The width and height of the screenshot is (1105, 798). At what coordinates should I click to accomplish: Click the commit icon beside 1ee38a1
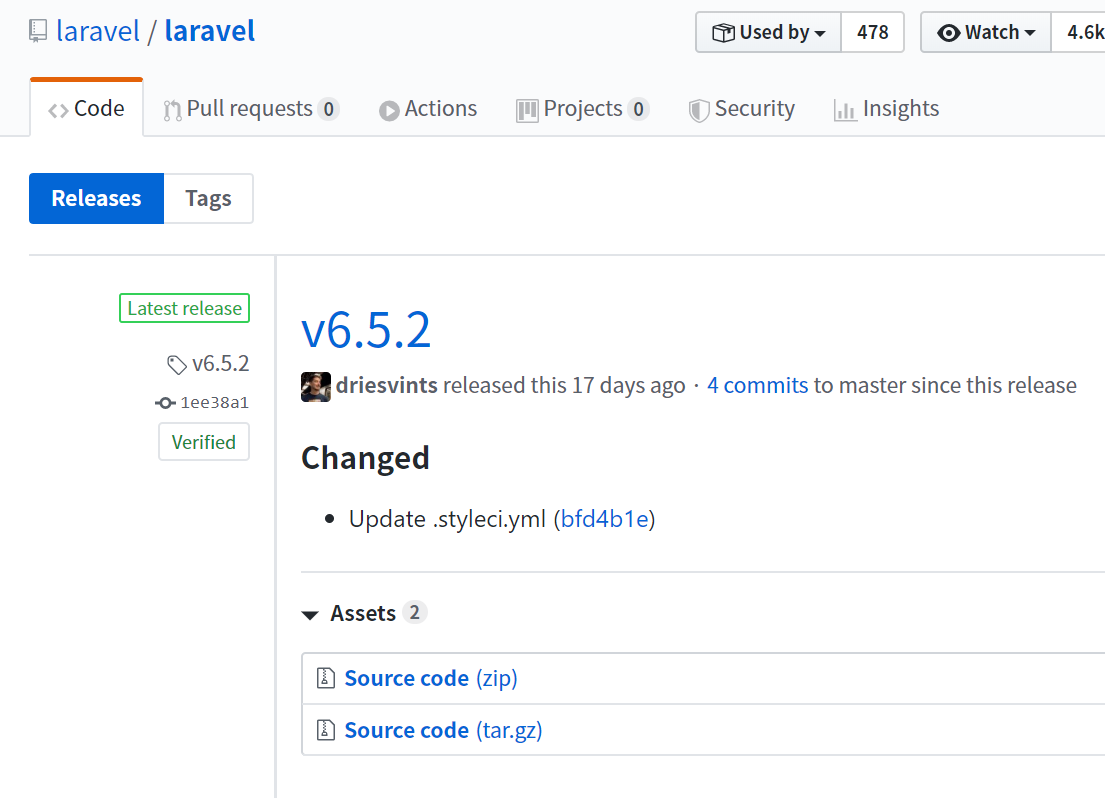pyautogui.click(x=165, y=402)
